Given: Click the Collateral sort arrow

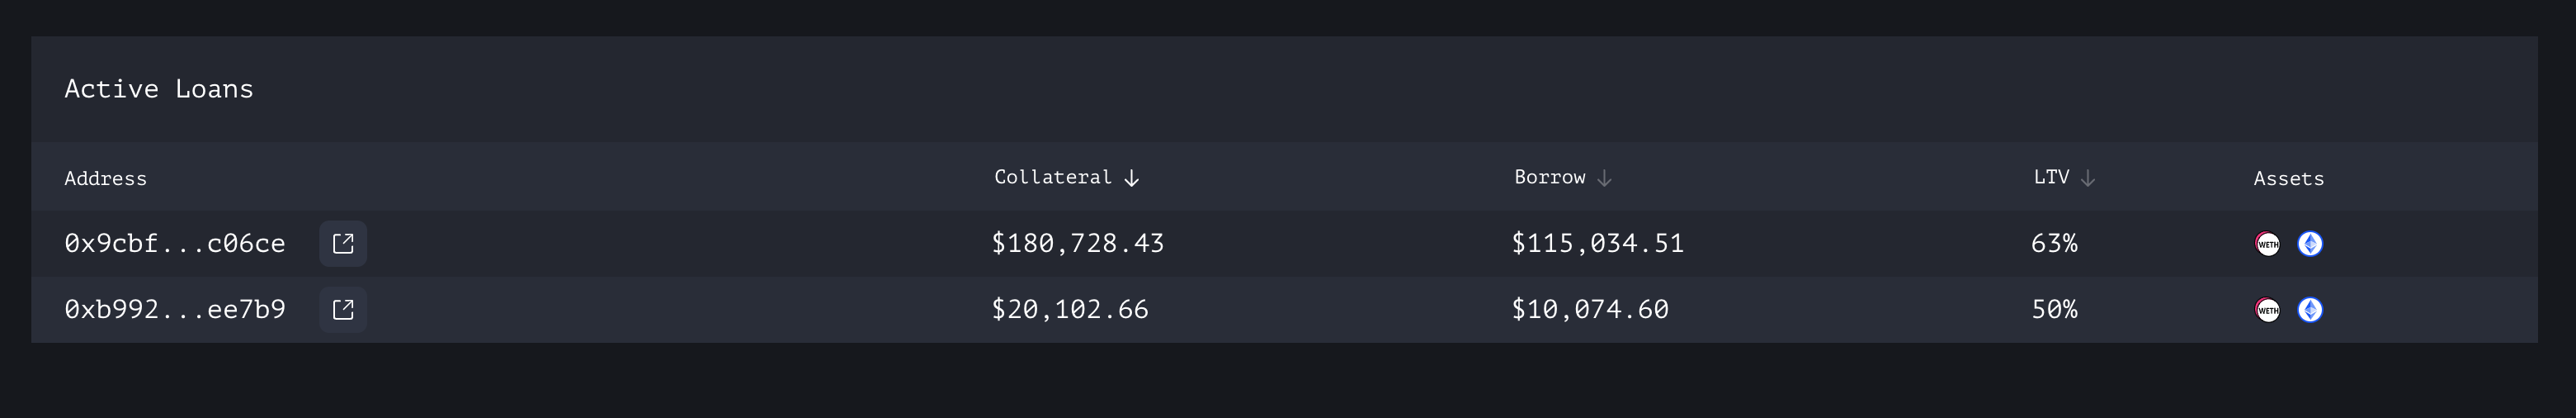Looking at the screenshot, I should (1131, 178).
